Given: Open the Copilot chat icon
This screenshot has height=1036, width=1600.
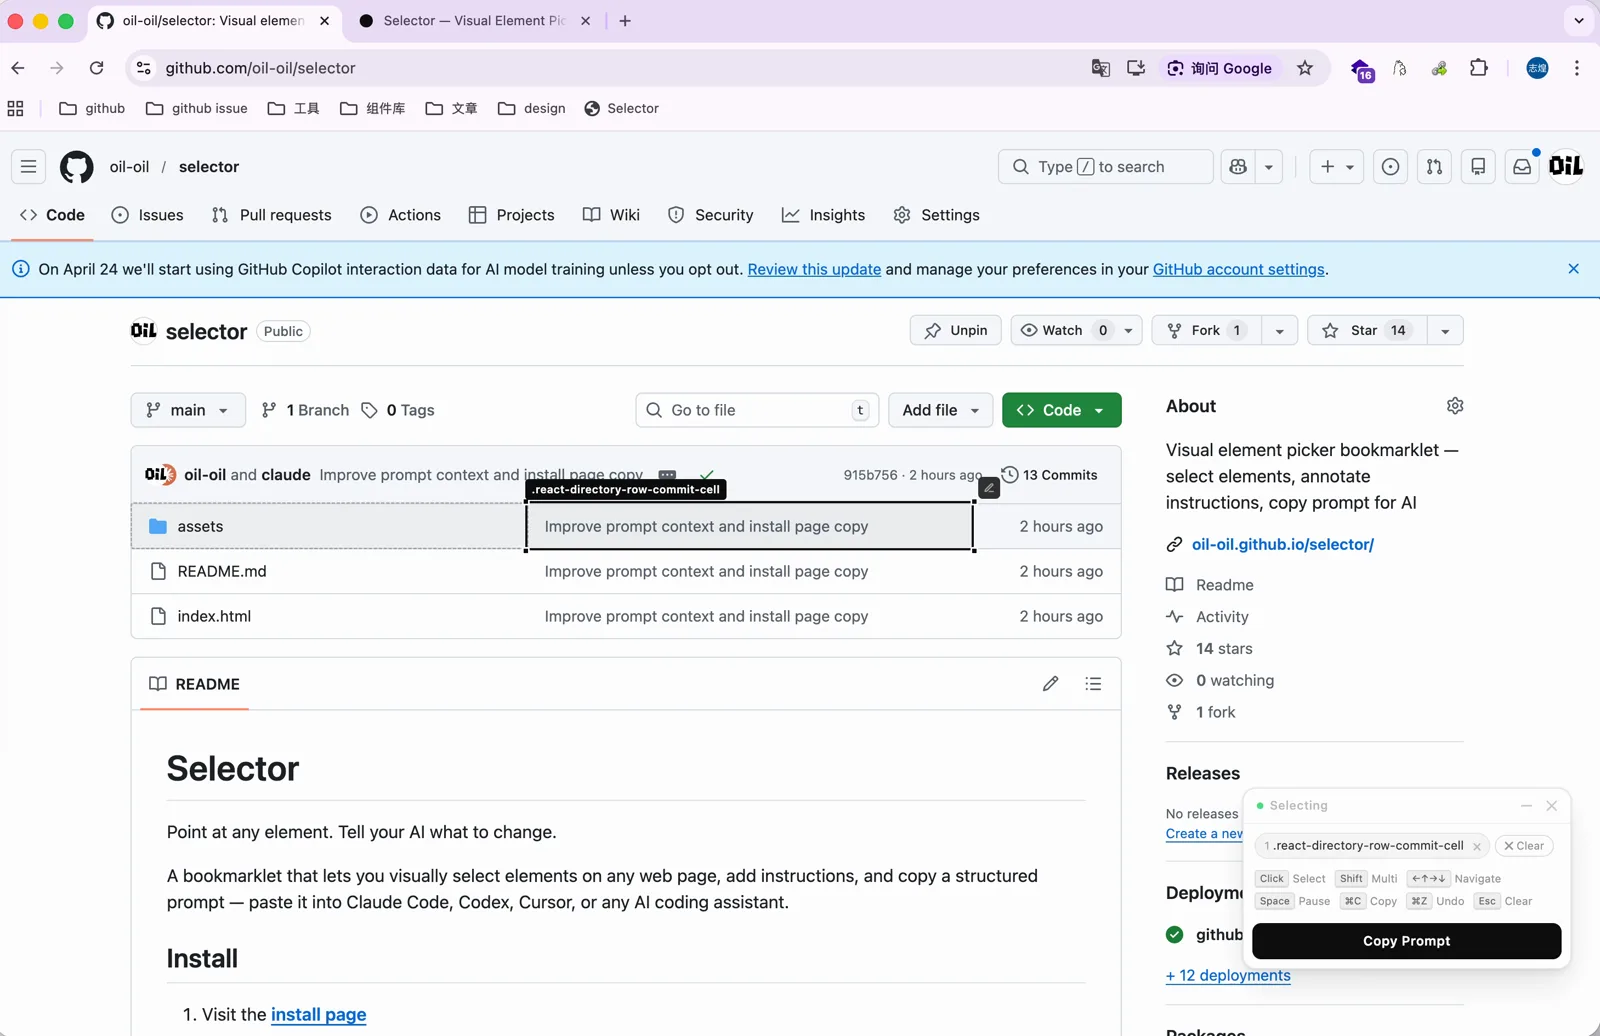Looking at the screenshot, I should click(x=1238, y=167).
